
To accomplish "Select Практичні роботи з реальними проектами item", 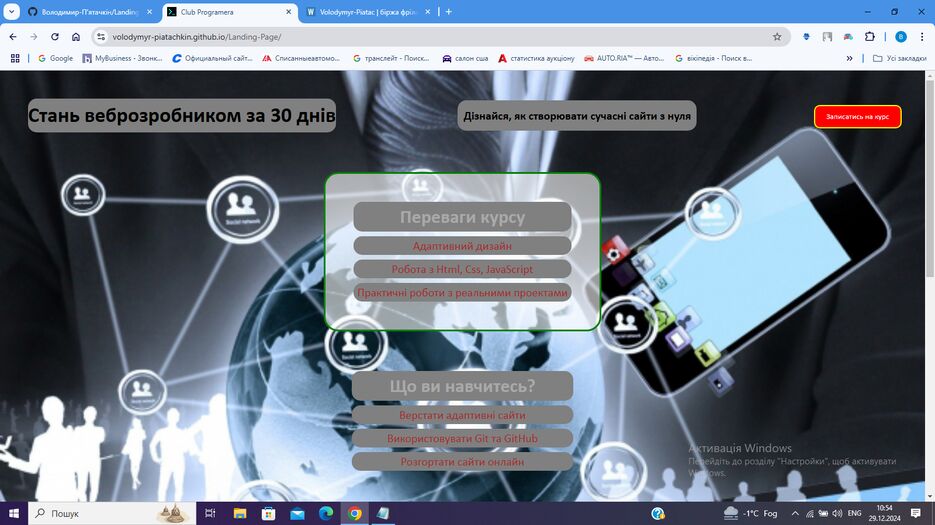I will [462, 292].
